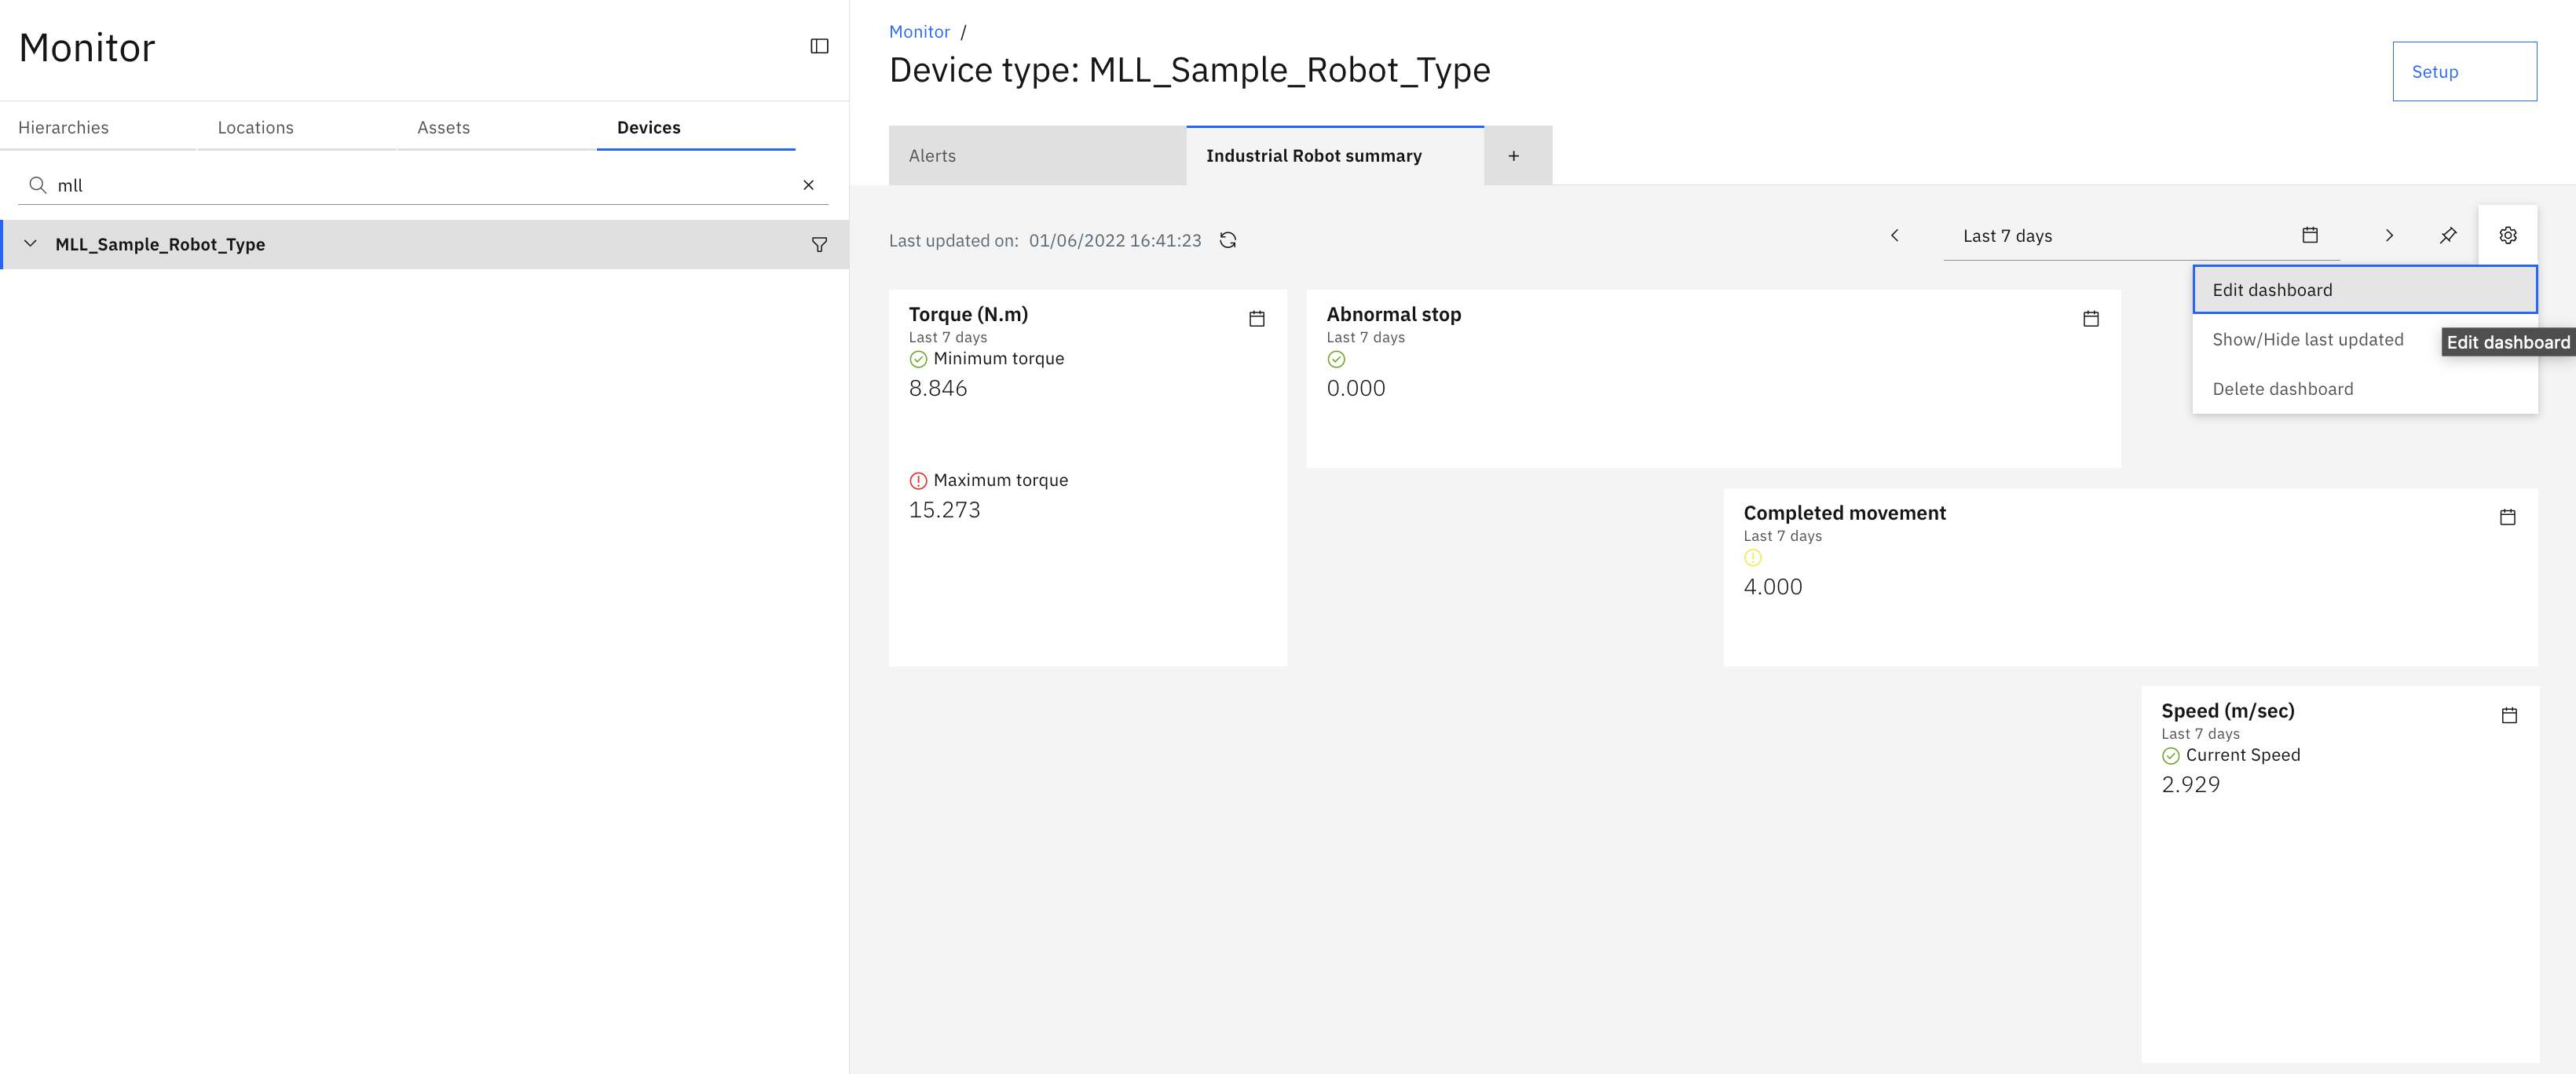Choose Edit dashboard from menu
This screenshot has width=2576, height=1074.
click(2365, 290)
